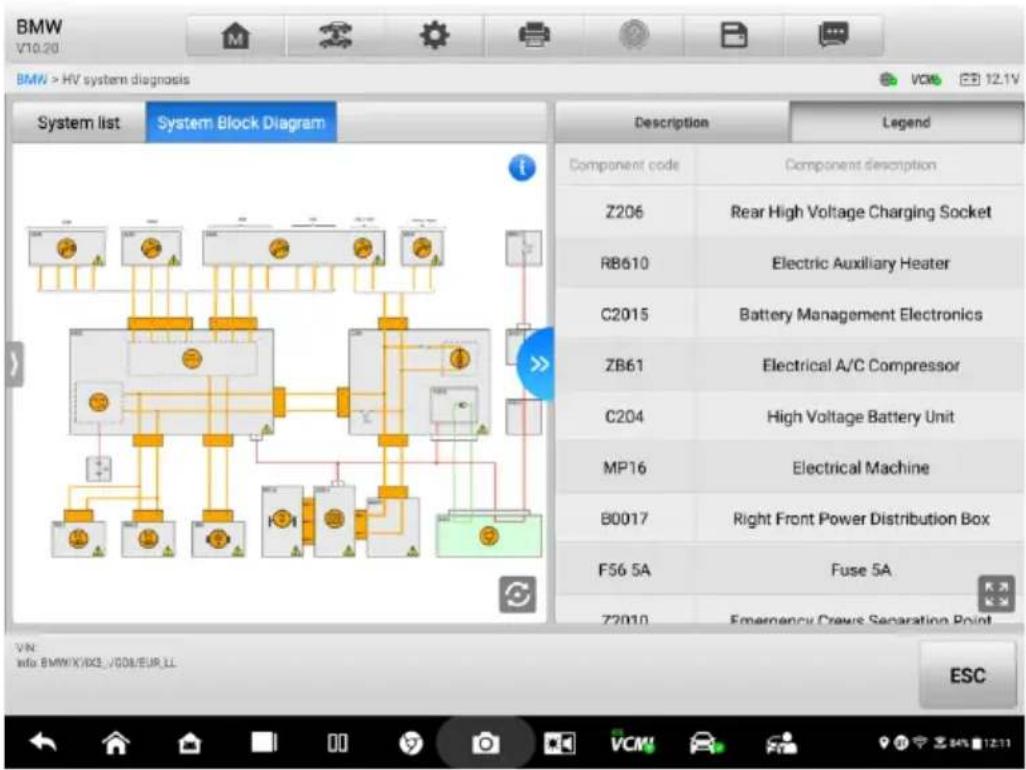Image resolution: width=1026 pixels, height=770 pixels.
Task: Check battery voltage 12.1V indicator
Action: coord(989,80)
